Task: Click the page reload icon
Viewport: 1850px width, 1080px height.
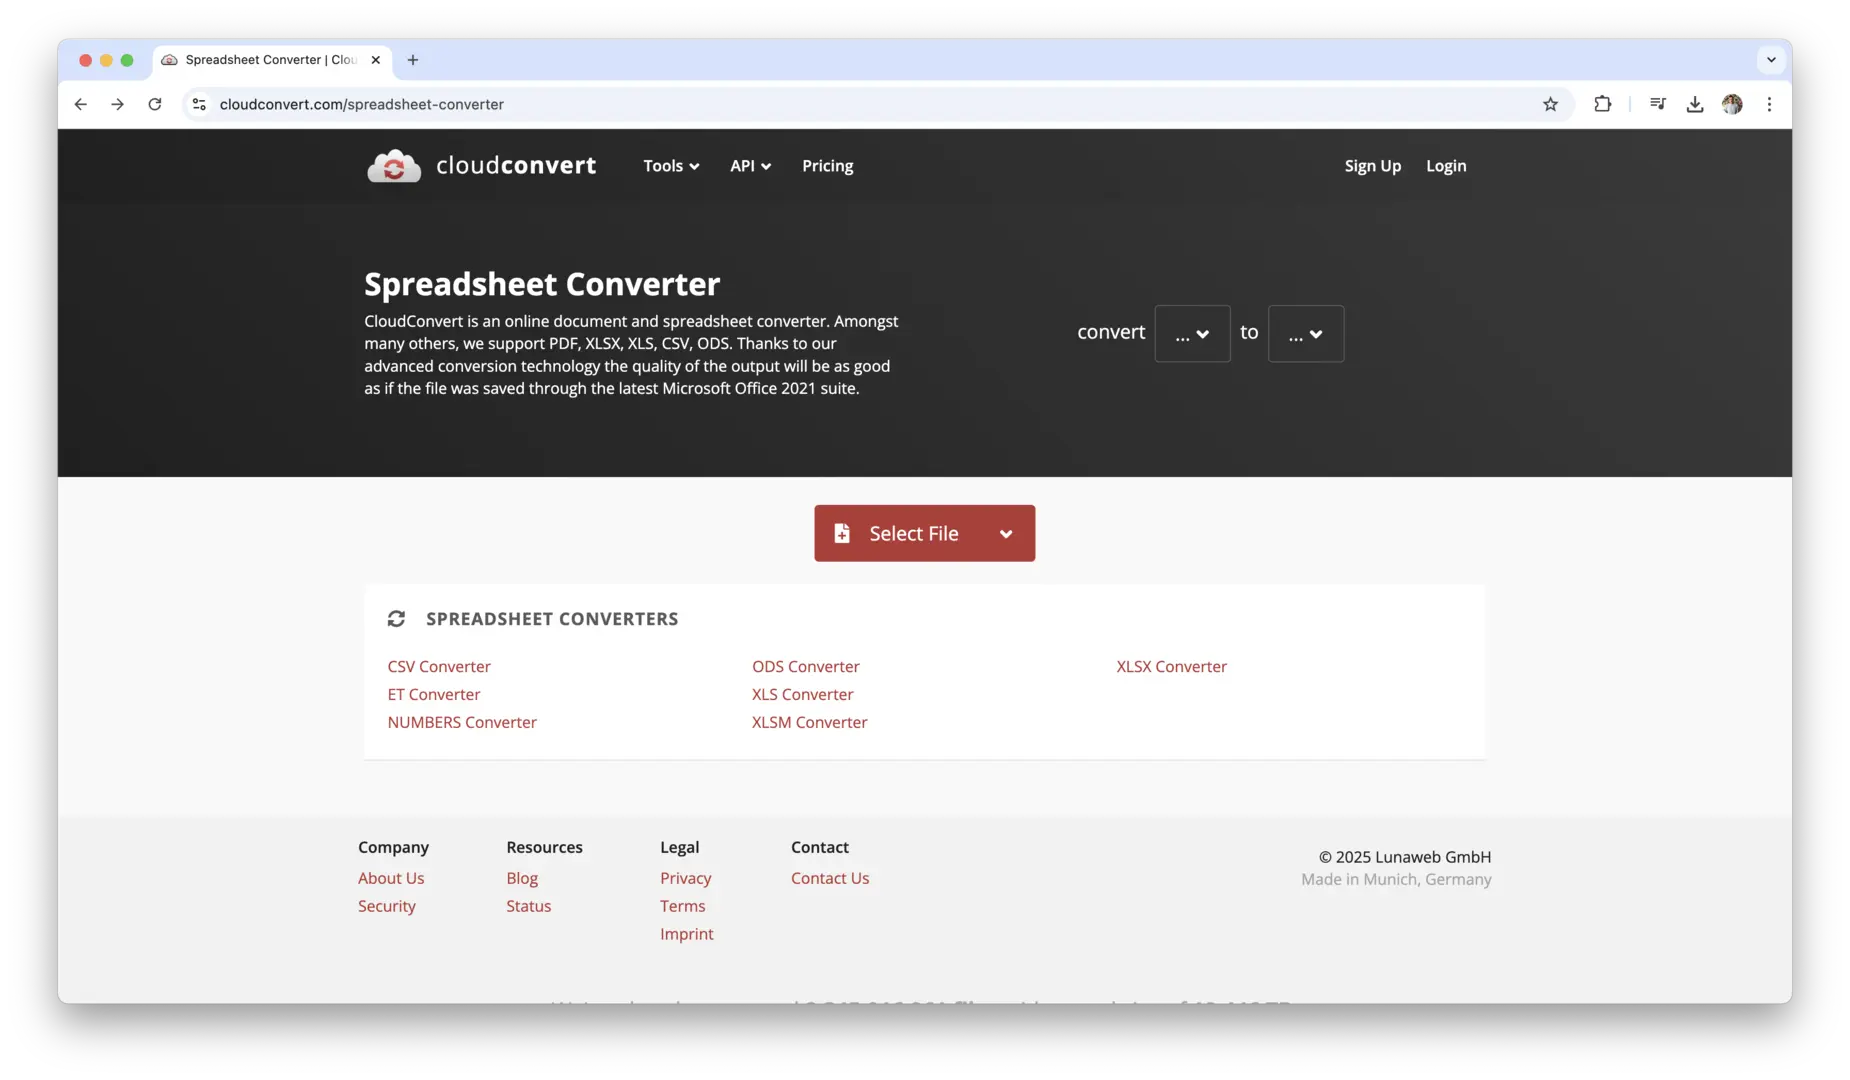Action: click(x=155, y=104)
